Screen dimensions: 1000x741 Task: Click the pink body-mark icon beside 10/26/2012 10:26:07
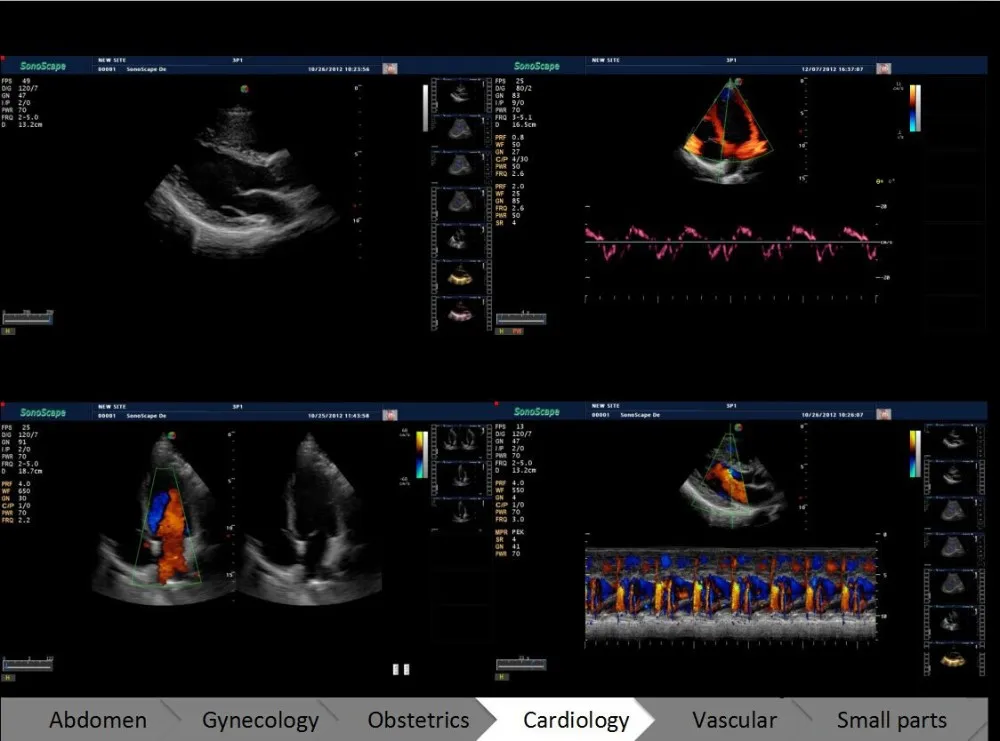click(883, 415)
